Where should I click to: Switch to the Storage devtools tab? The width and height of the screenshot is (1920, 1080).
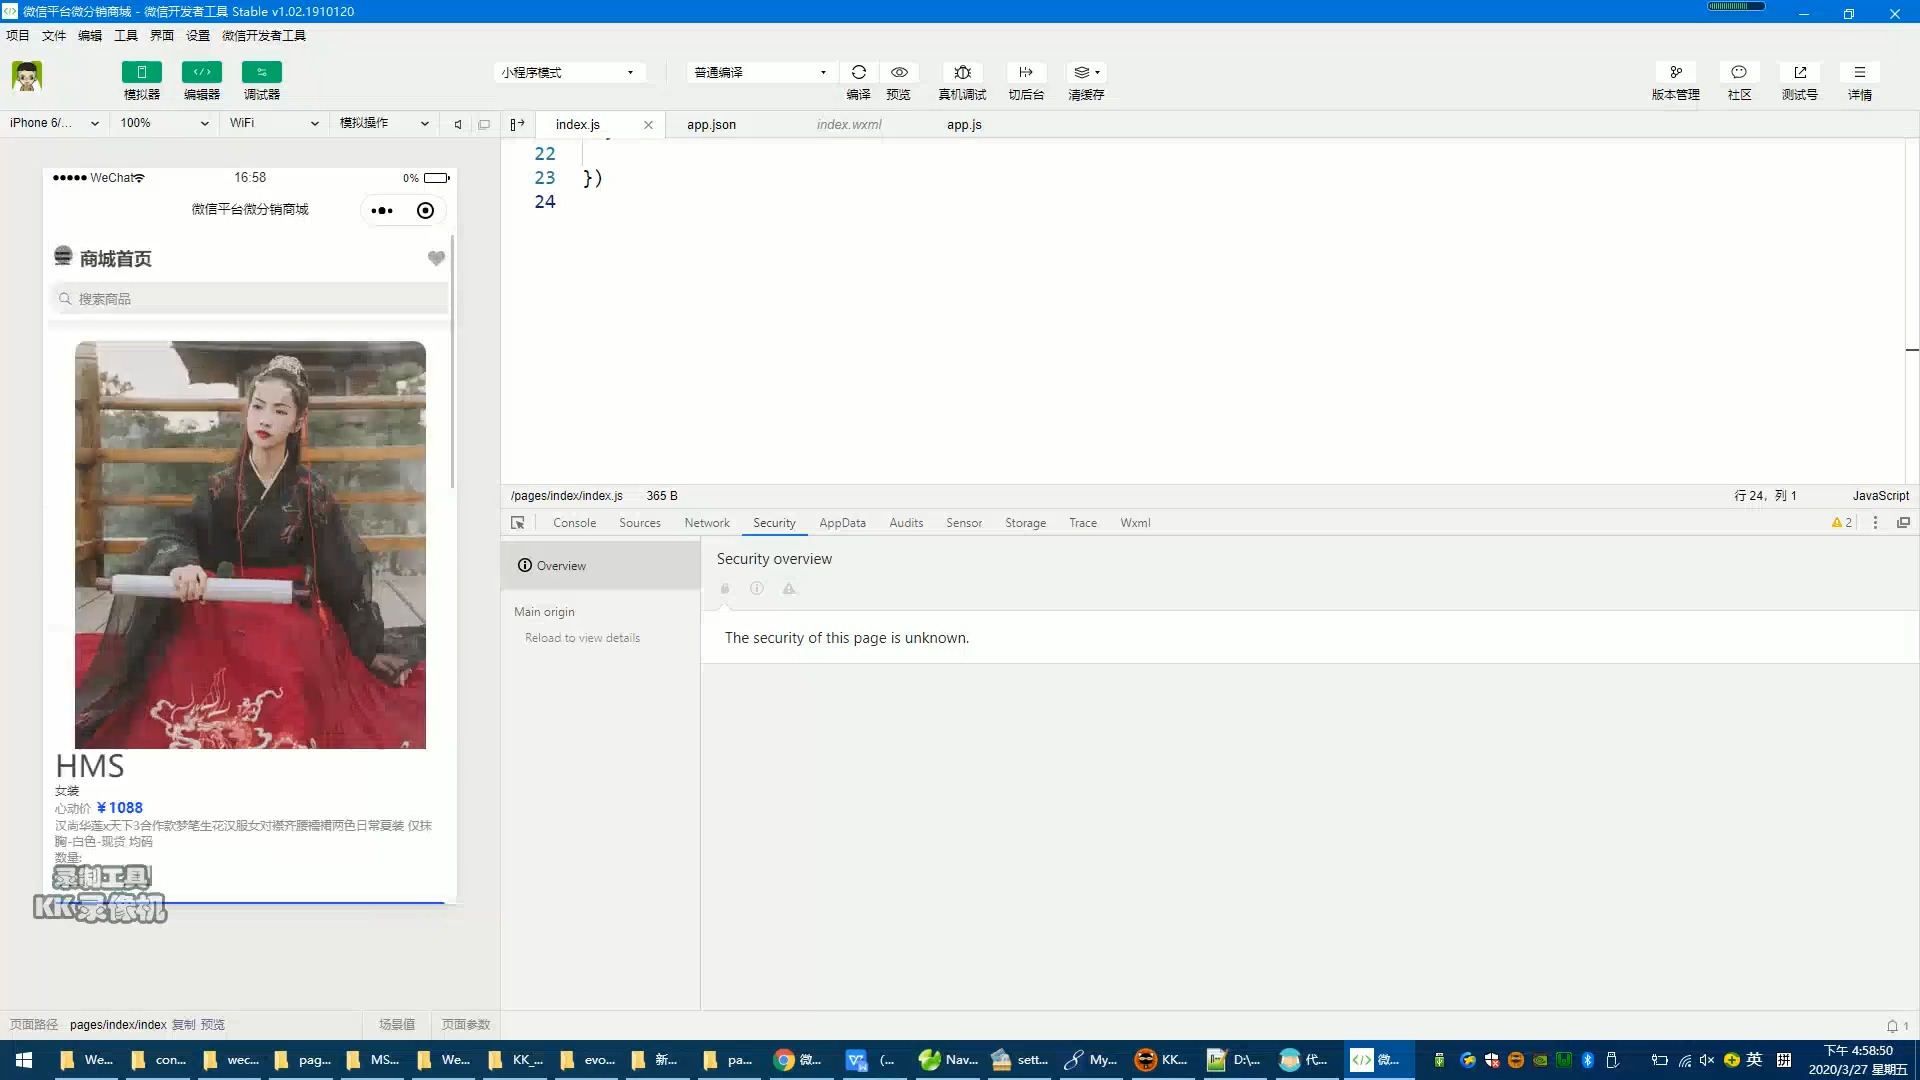click(x=1025, y=522)
